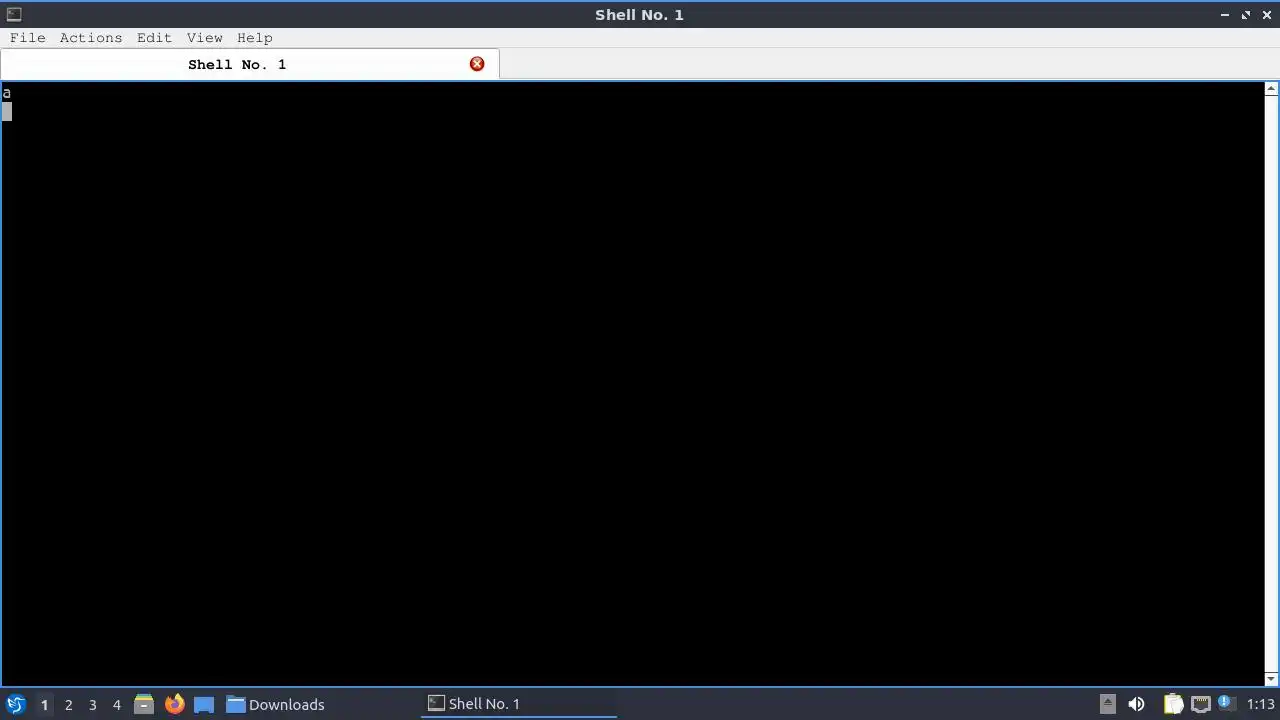Switch to virtual desktop 1
Image resolution: width=1280 pixels, height=720 pixels.
[x=44, y=704]
